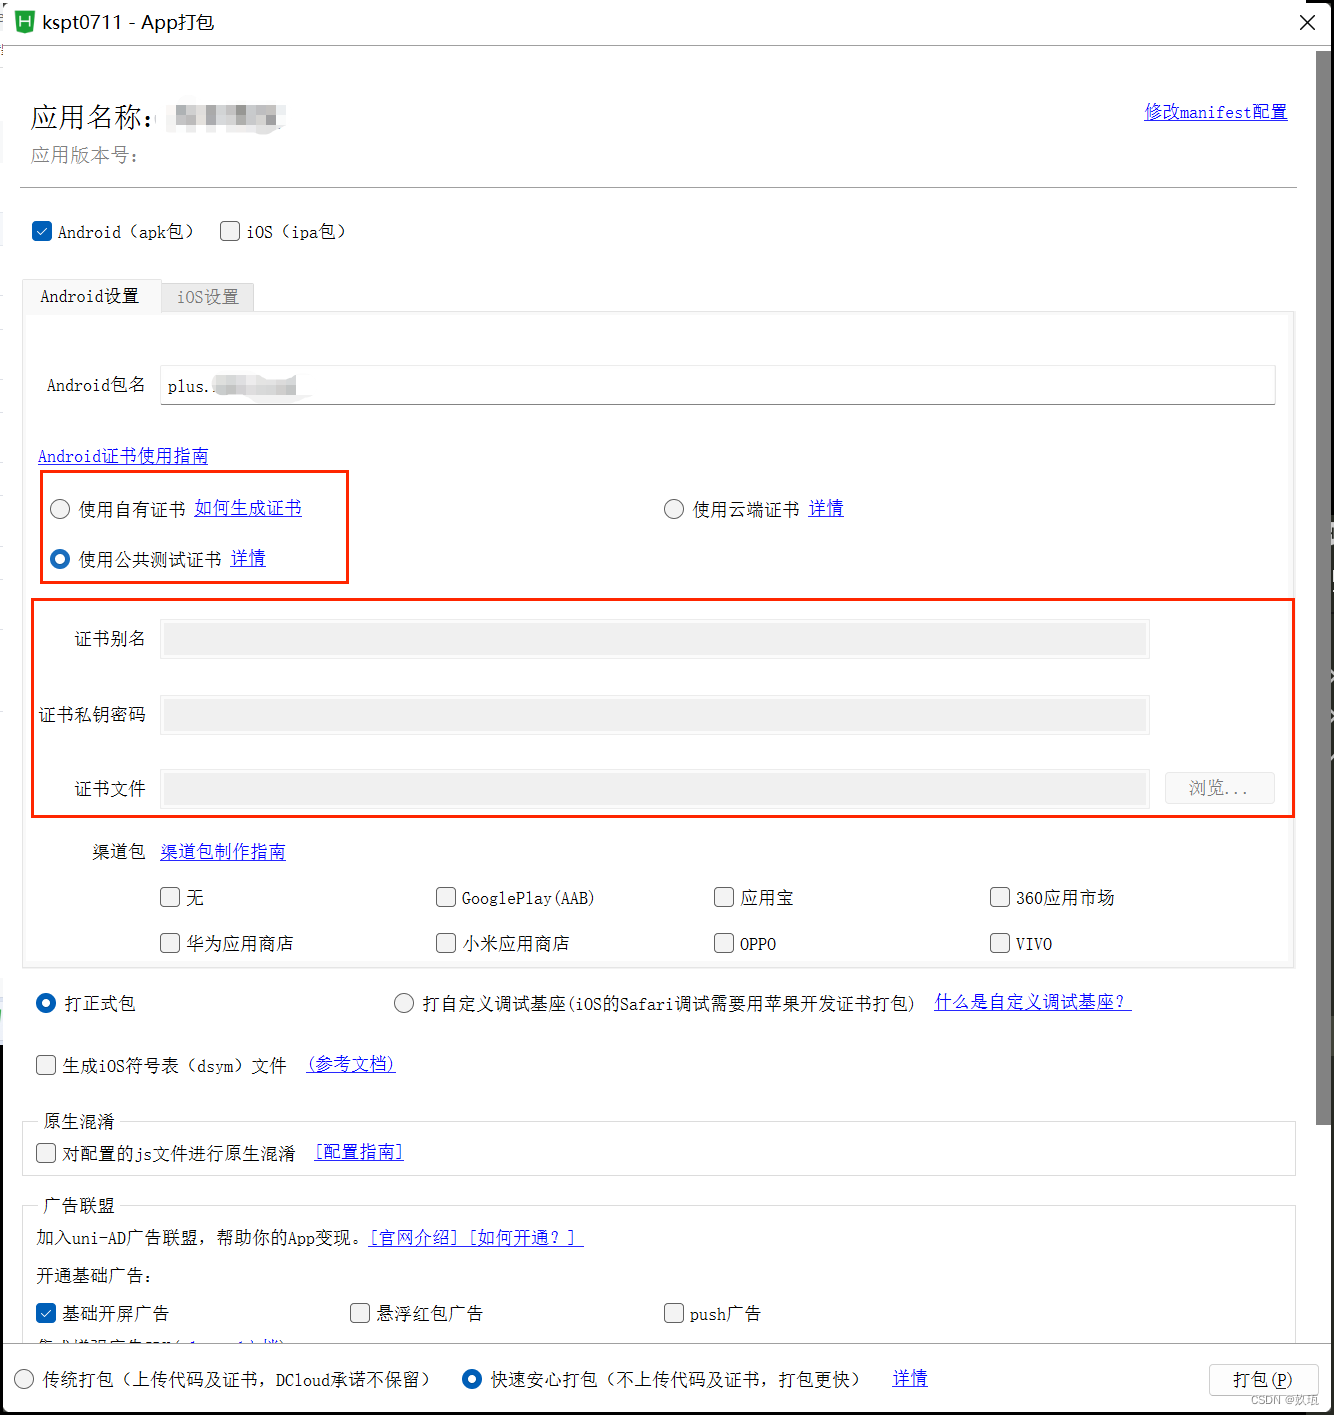
Task: Enable 生成iOS符号表 (dsym) 文件 checkbox
Action: (46, 1065)
